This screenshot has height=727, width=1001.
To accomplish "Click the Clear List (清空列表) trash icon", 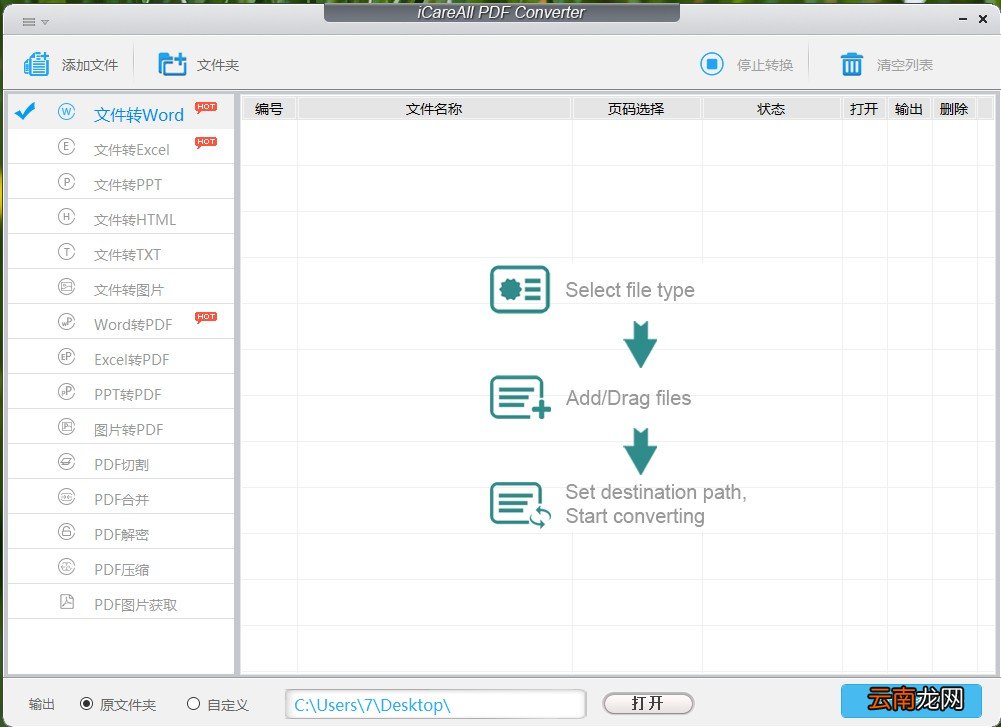I will (x=852, y=64).
